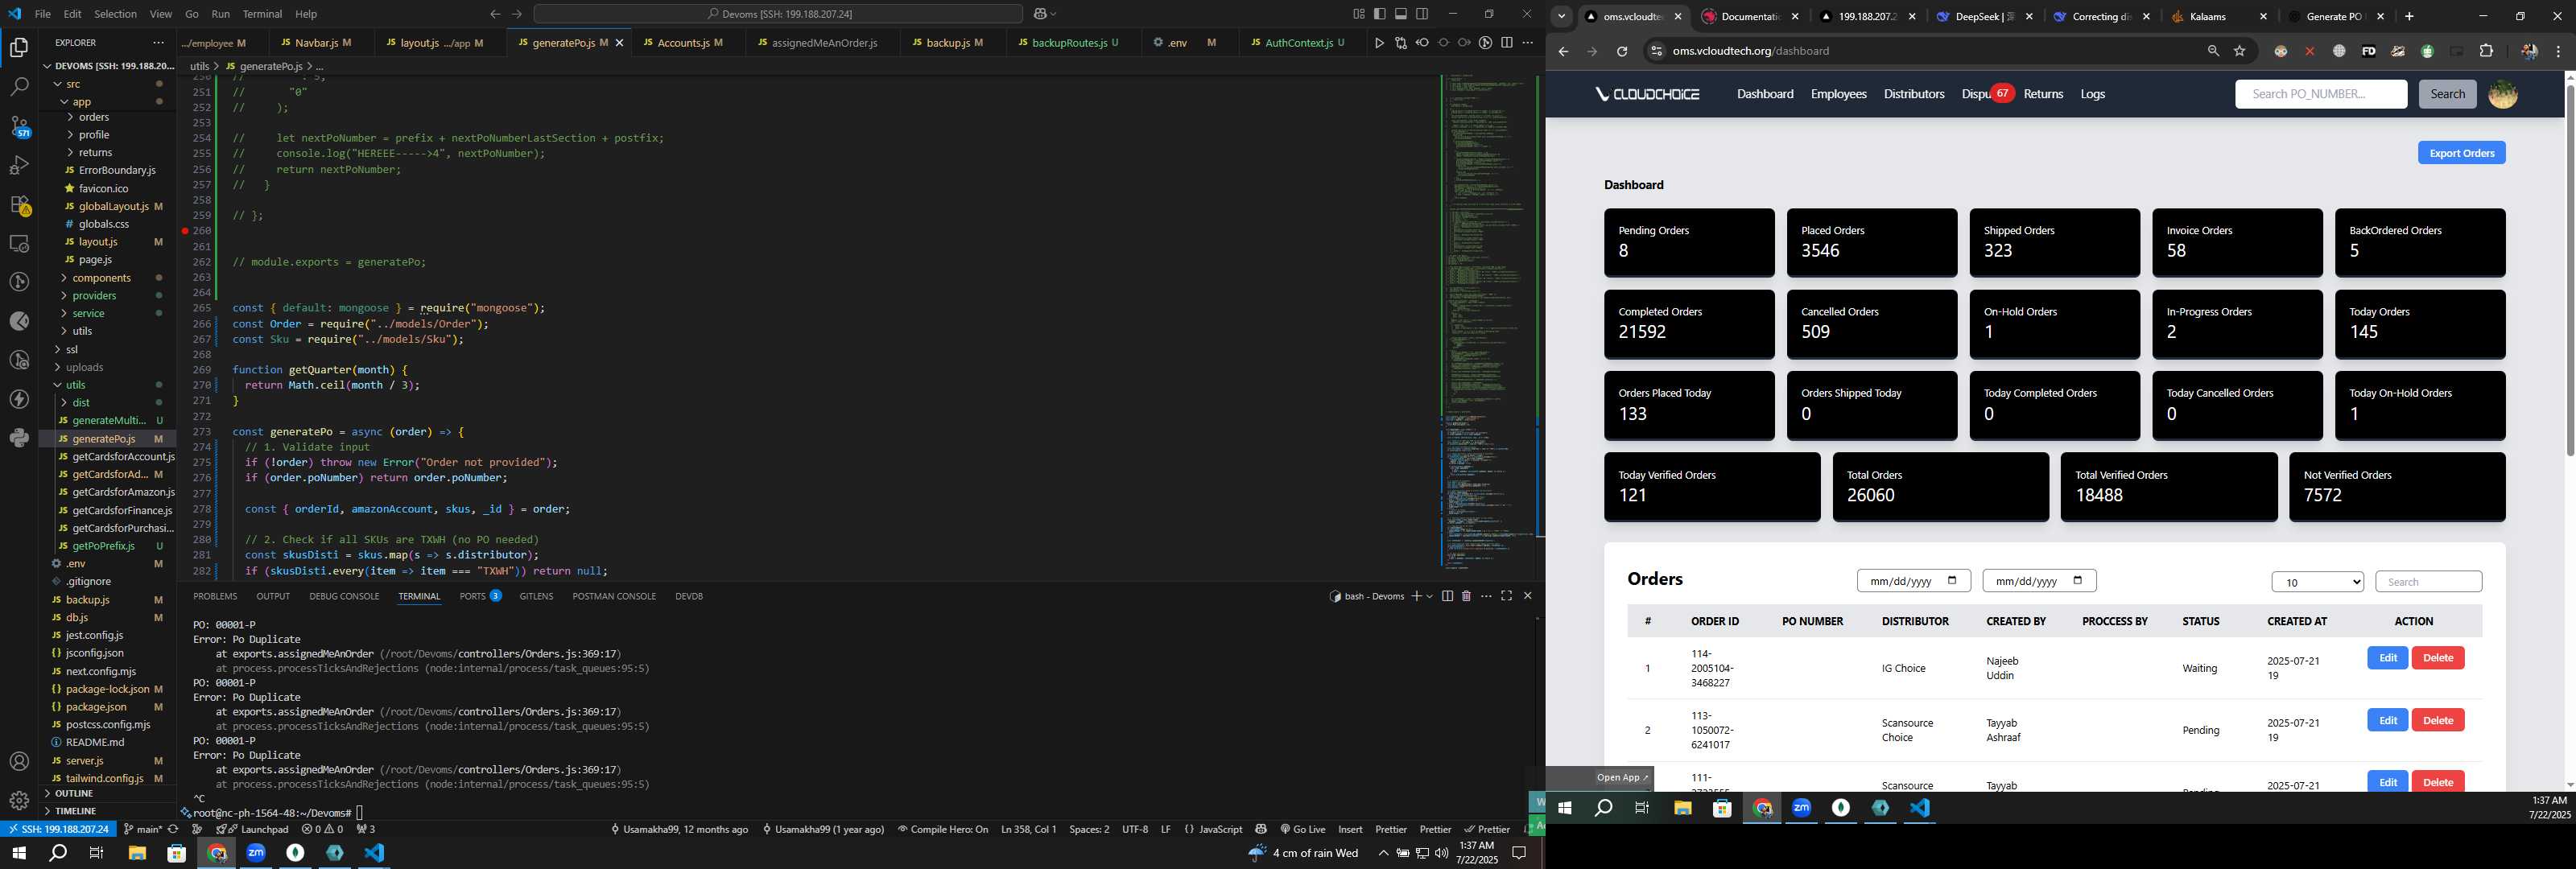Focus the Search PO_NUMBER input field
This screenshot has height=869, width=2576.
[2320, 94]
